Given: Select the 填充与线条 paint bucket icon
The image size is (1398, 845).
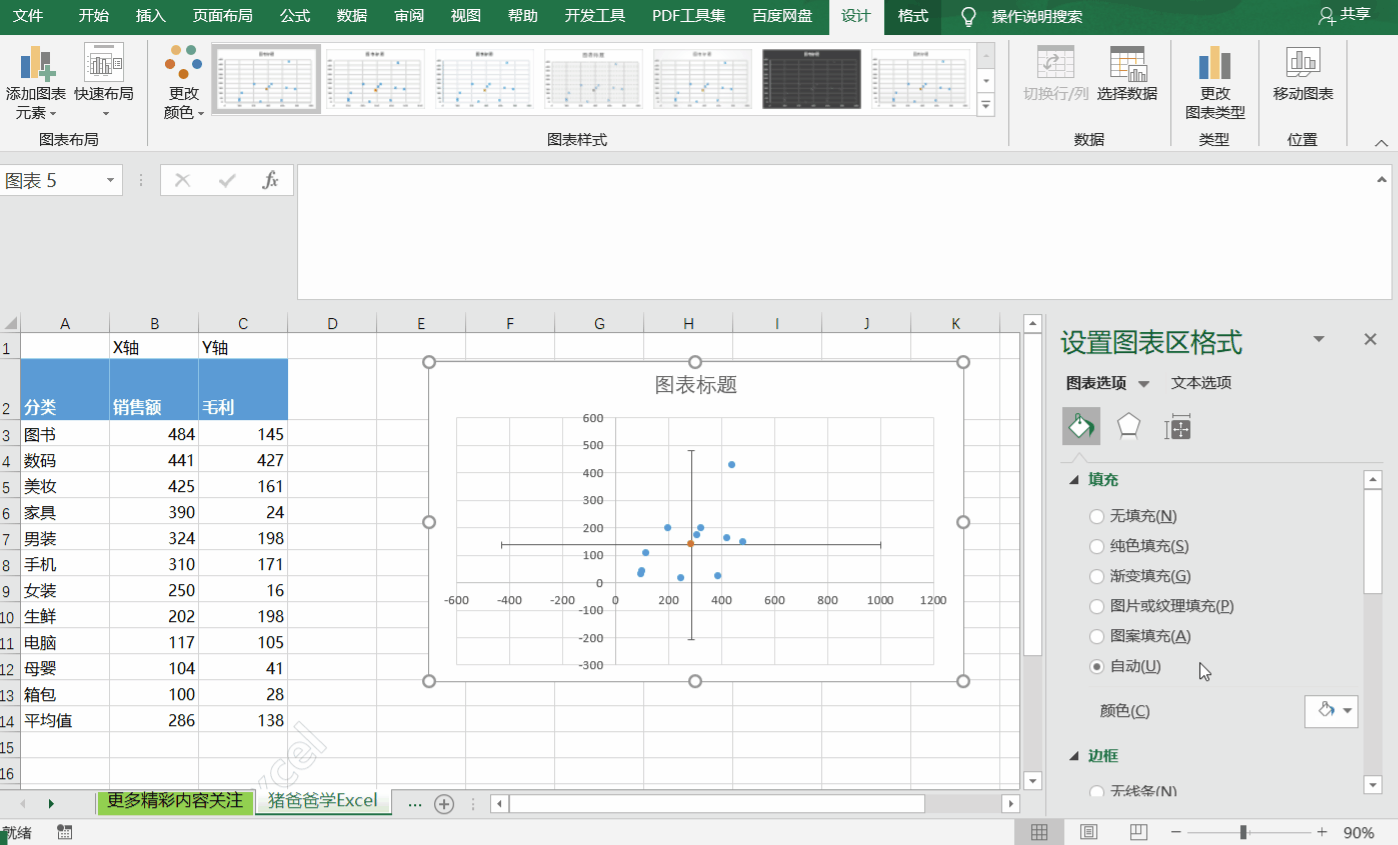Looking at the screenshot, I should coord(1081,426).
